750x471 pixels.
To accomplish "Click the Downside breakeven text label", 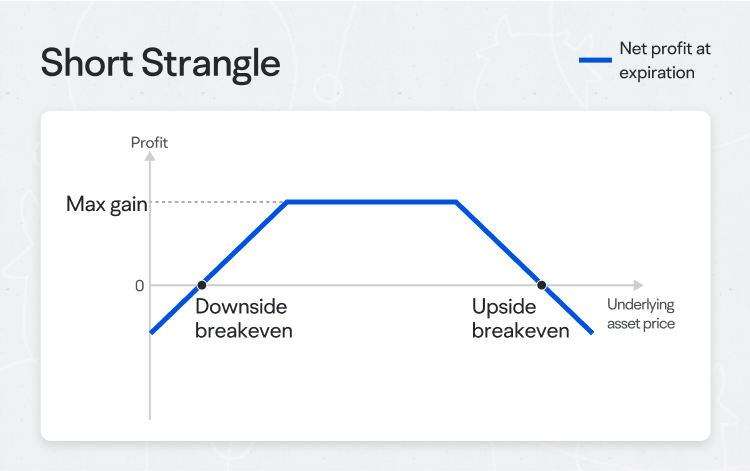I will pyautogui.click(x=243, y=318).
